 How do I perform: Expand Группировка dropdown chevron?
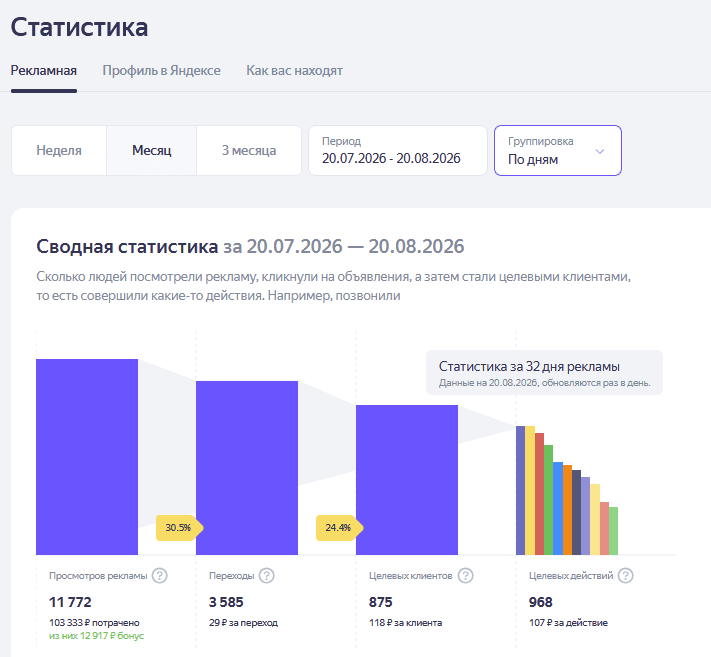[600, 151]
